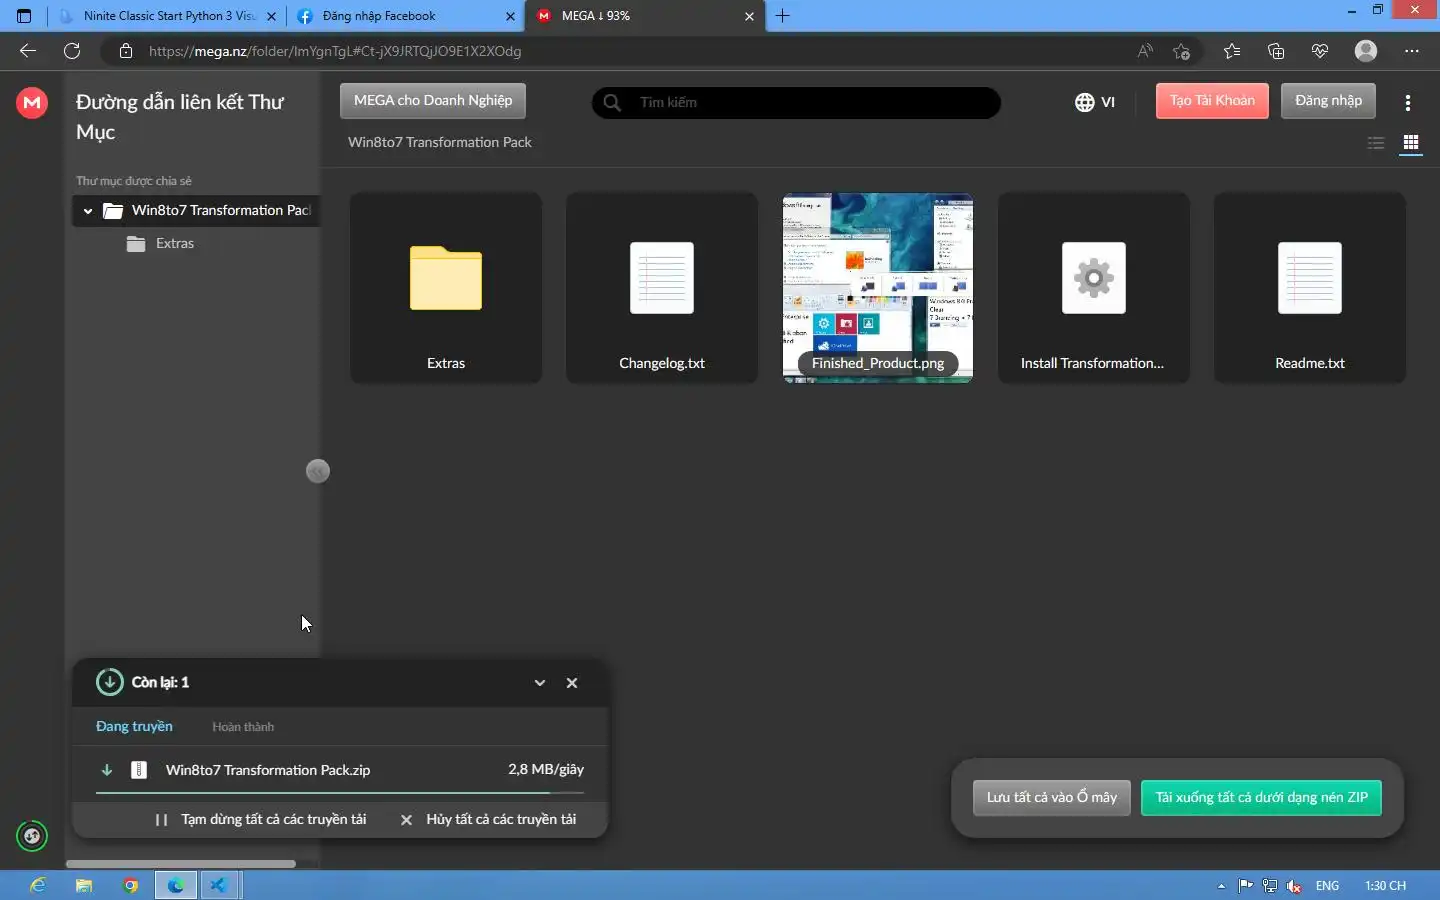Click the search magnifier icon
The height and width of the screenshot is (900, 1440).
[612, 102]
